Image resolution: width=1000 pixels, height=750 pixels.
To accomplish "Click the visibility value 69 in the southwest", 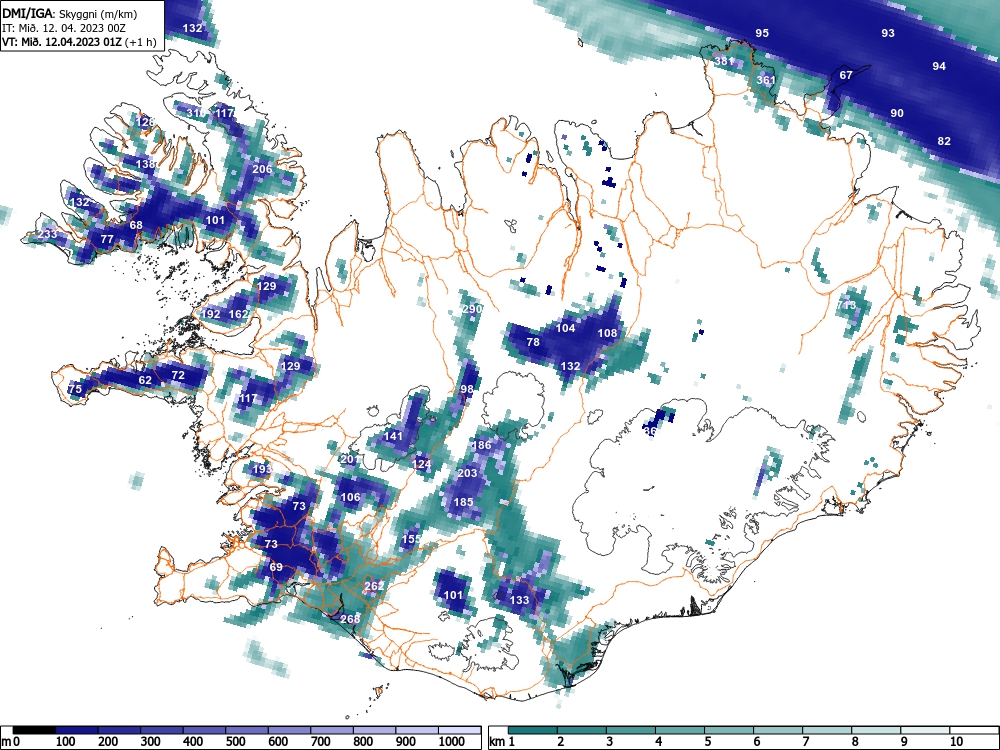I will coord(276,568).
